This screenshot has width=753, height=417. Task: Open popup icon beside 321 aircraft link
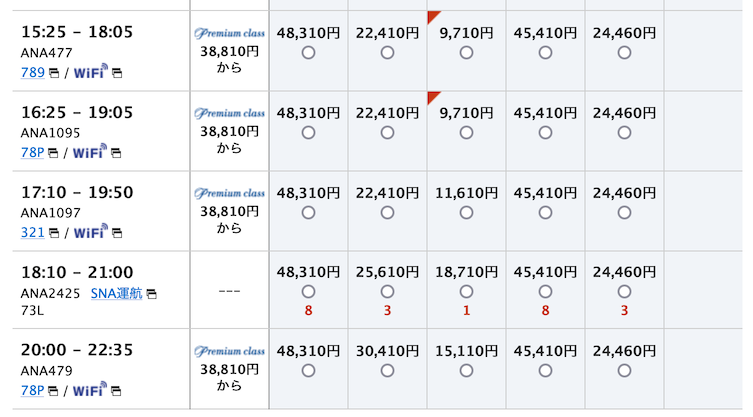pos(54,233)
